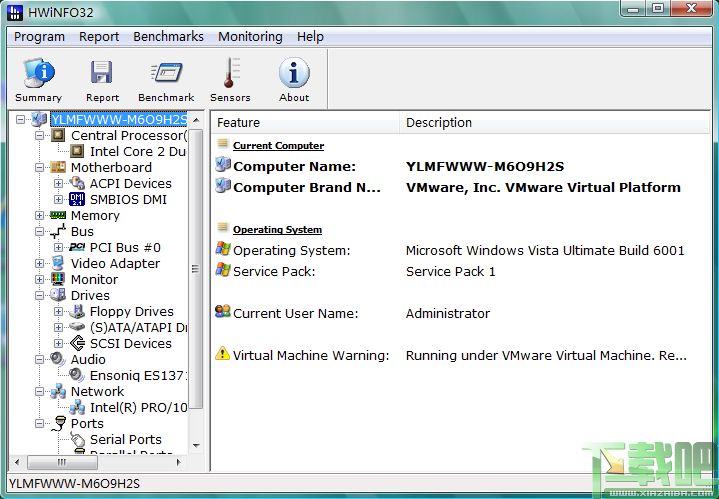Expand the ACPI Devices node
719x499 pixels.
click(58, 184)
